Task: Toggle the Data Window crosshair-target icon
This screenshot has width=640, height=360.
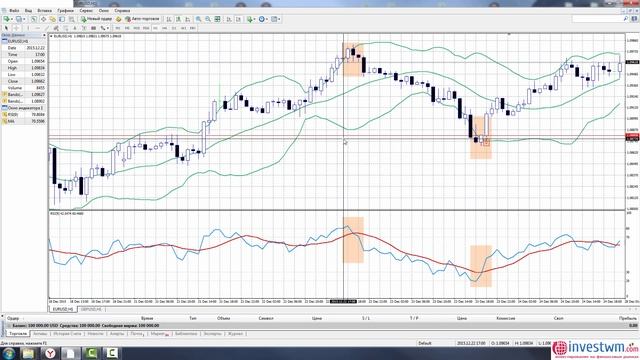Action: pos(43,19)
